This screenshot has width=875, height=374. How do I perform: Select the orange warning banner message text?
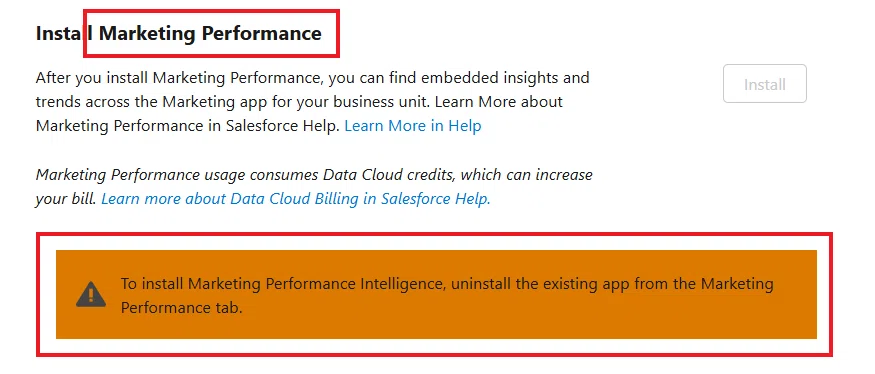coord(447,296)
